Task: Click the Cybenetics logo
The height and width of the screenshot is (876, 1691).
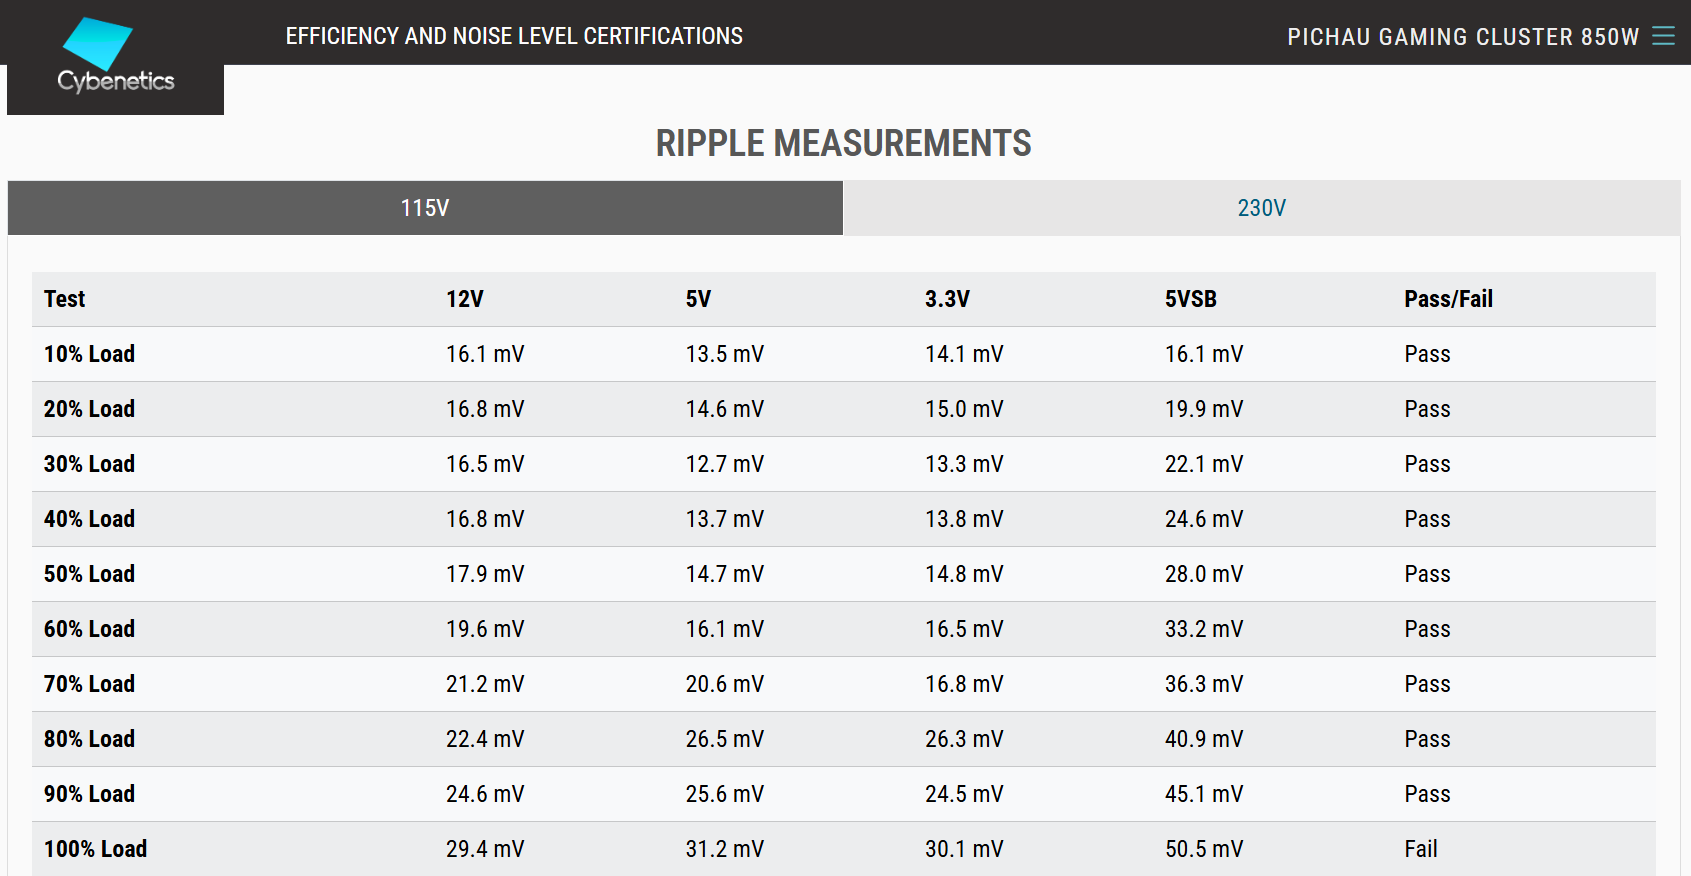Action: [x=115, y=57]
